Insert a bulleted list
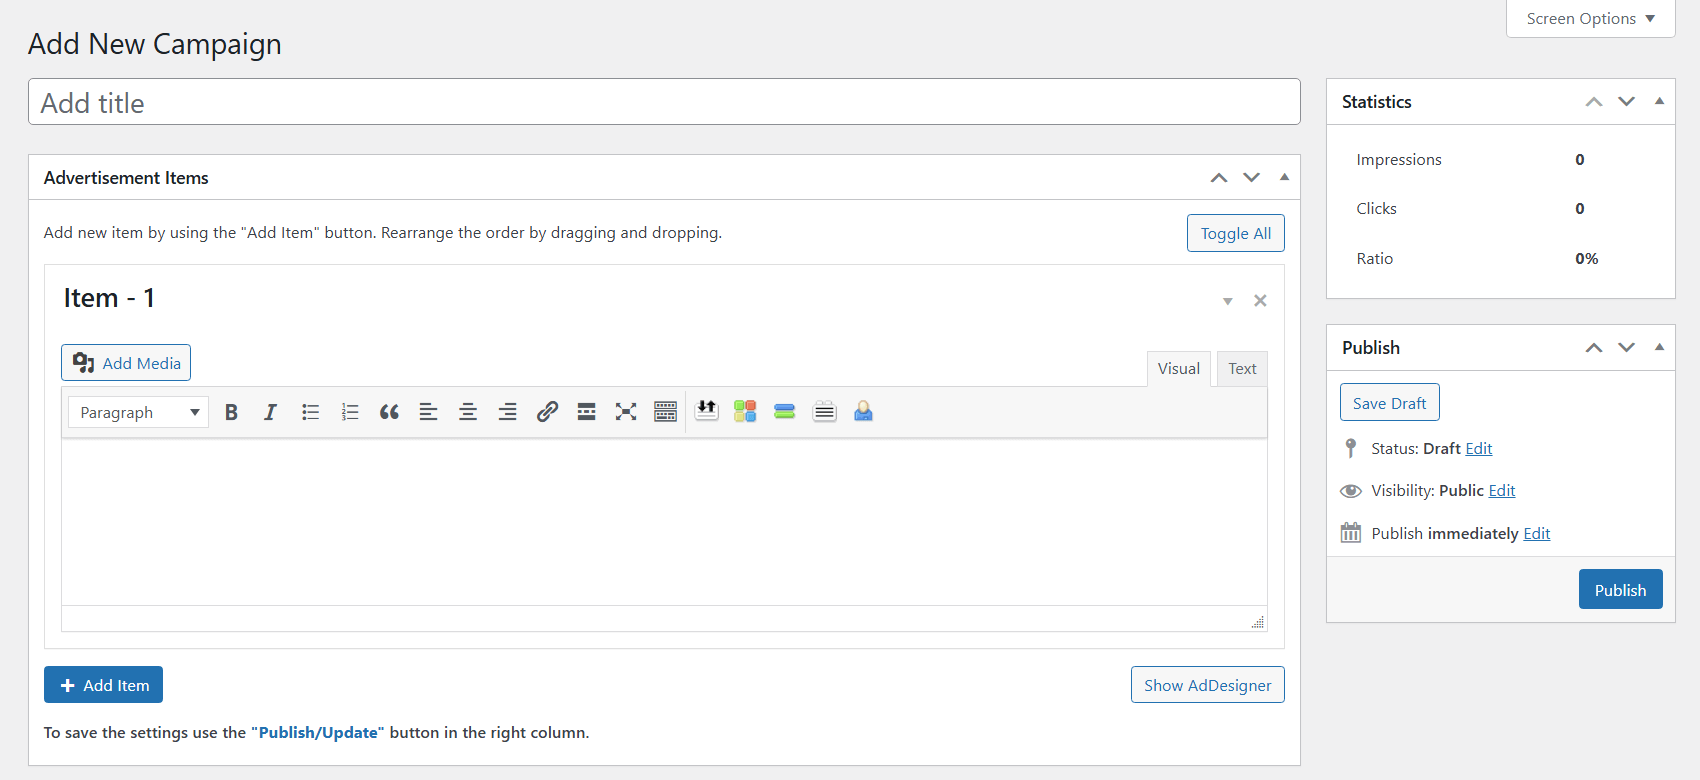This screenshot has height=780, width=1700. pyautogui.click(x=310, y=412)
